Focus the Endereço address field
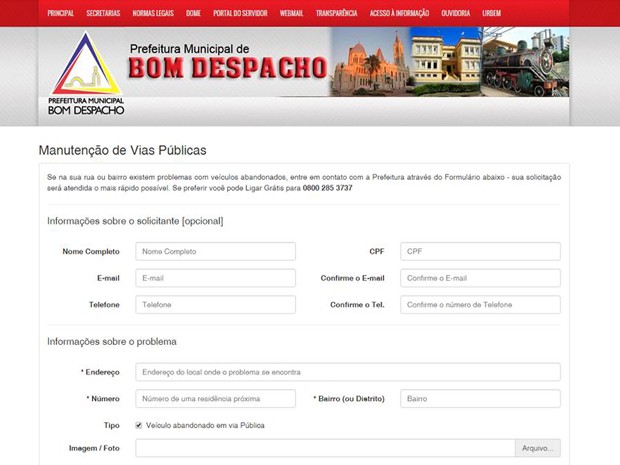The height and width of the screenshot is (465, 620). pos(348,372)
